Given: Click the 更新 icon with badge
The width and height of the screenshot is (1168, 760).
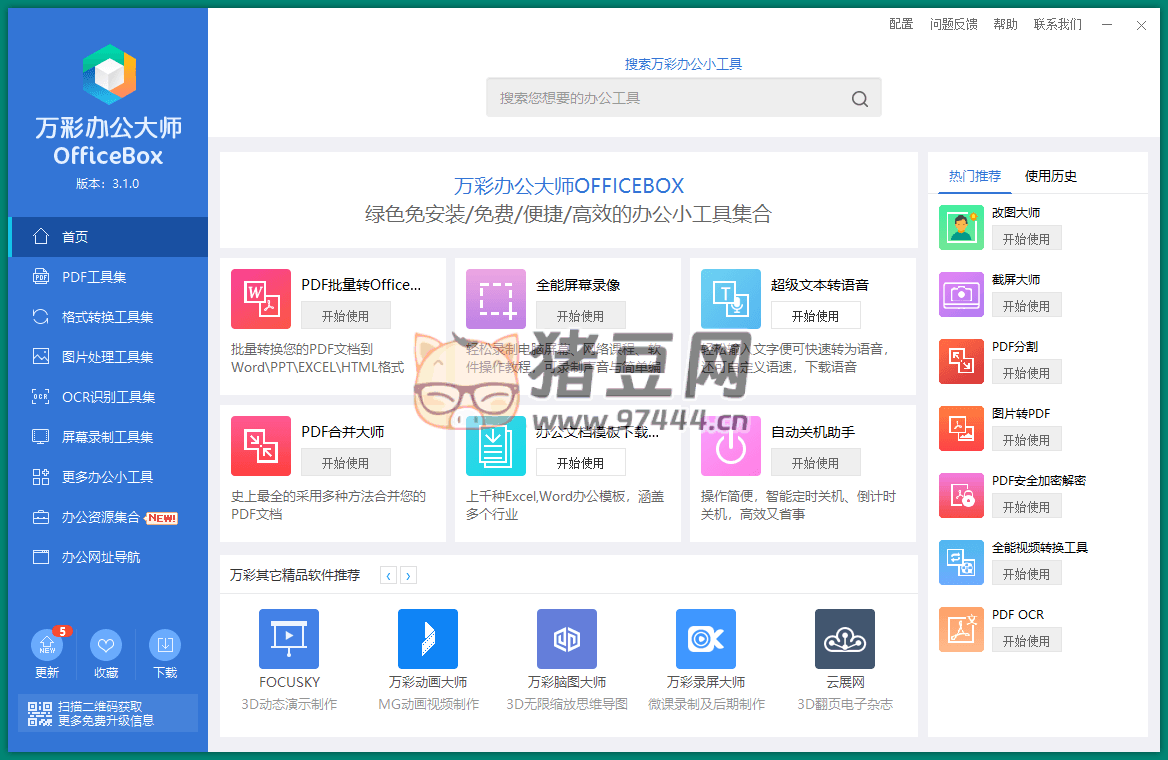Looking at the screenshot, I should pyautogui.click(x=47, y=645).
